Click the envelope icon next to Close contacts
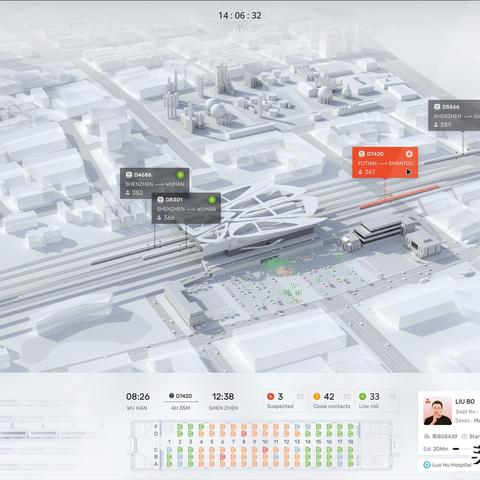The width and height of the screenshot is (480, 480). 347,396
